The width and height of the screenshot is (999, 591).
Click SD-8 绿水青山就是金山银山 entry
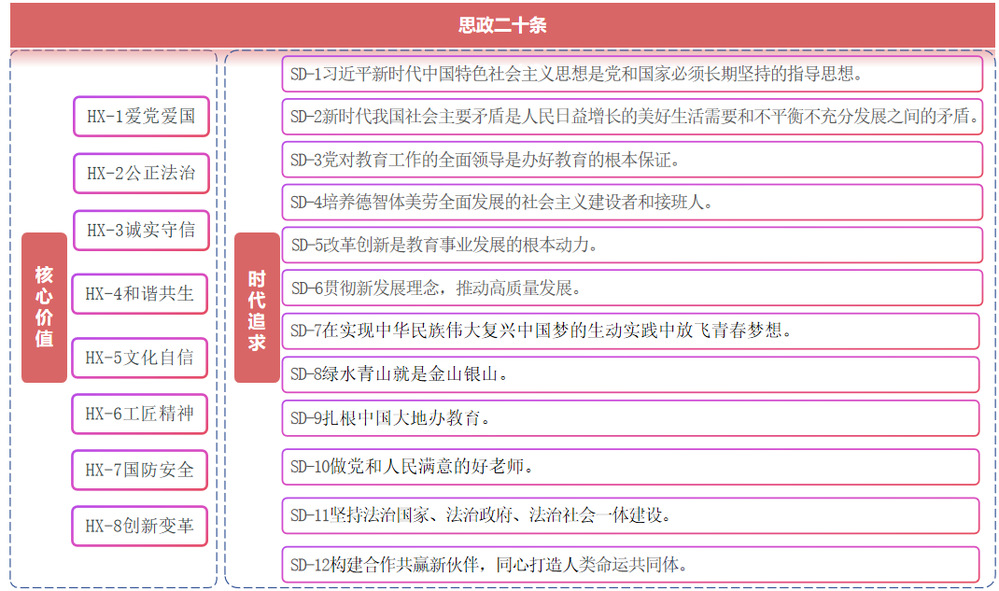631,375
